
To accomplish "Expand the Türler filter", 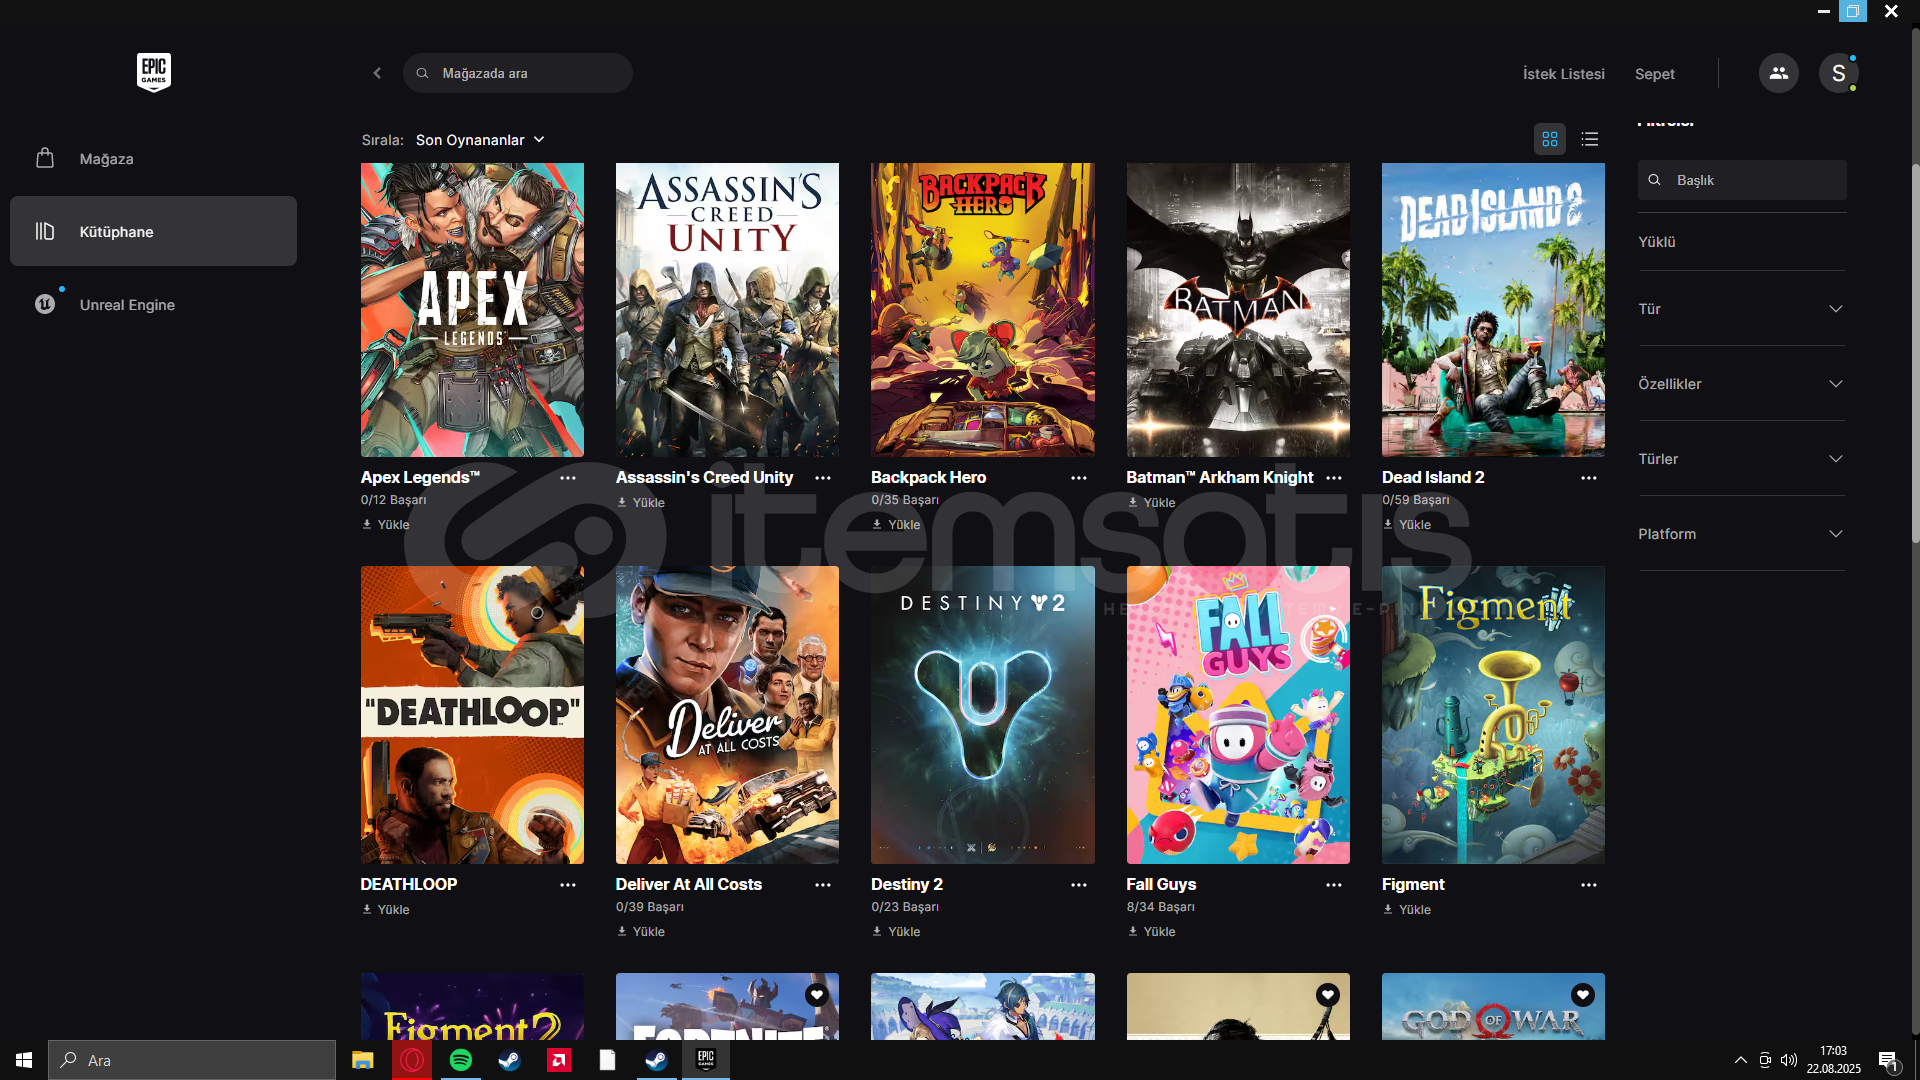I will pyautogui.click(x=1741, y=459).
